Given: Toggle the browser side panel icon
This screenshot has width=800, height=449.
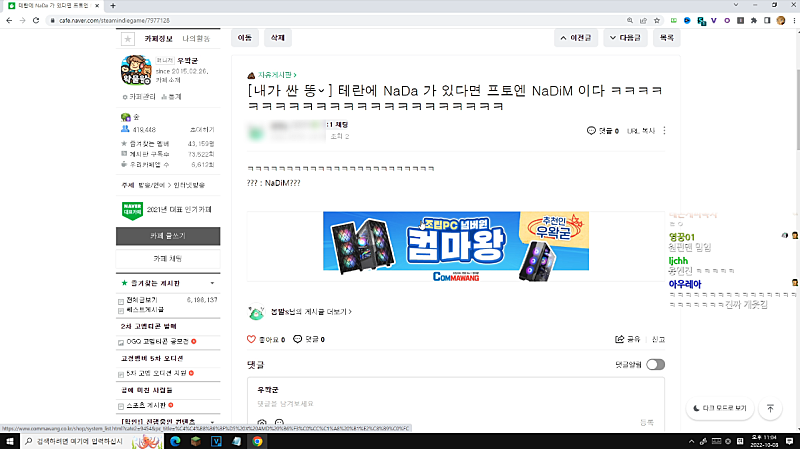Looking at the screenshot, I should click(767, 20).
